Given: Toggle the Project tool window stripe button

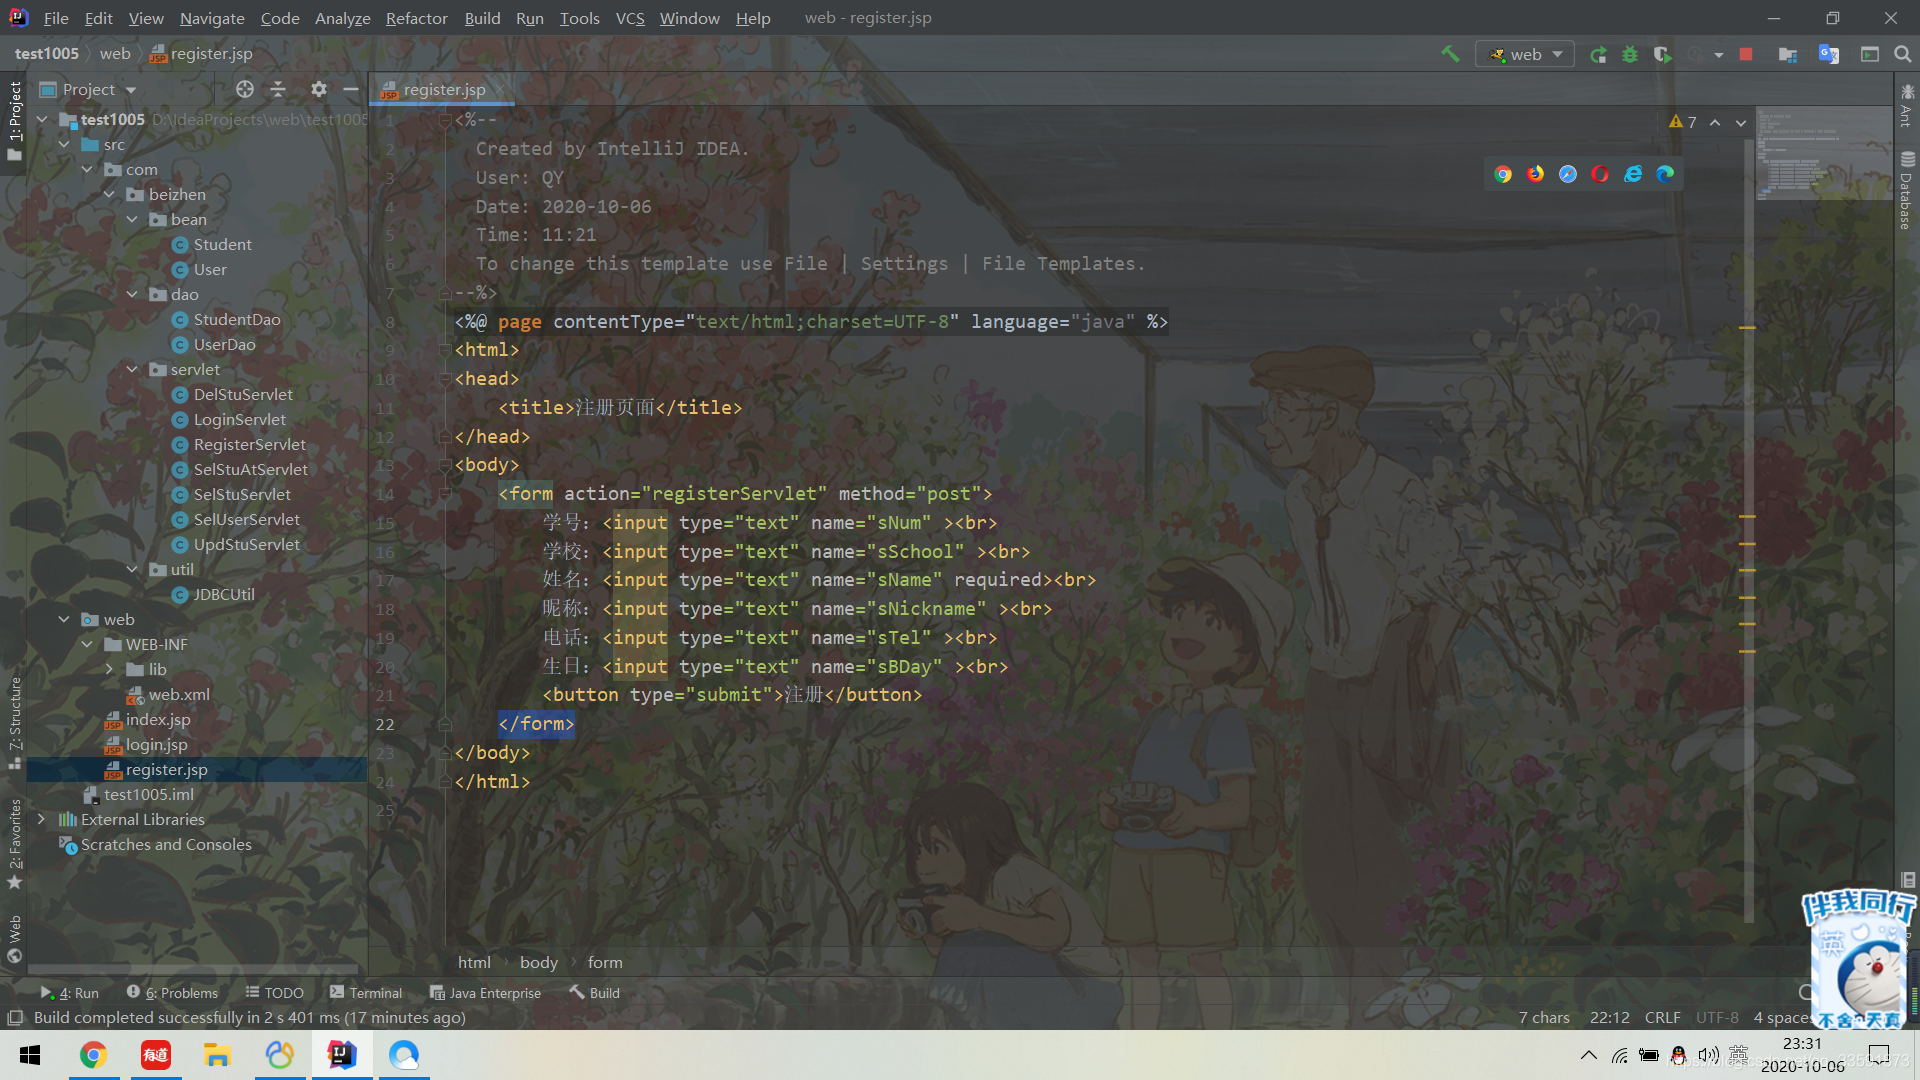Looking at the screenshot, I should point(14,120).
